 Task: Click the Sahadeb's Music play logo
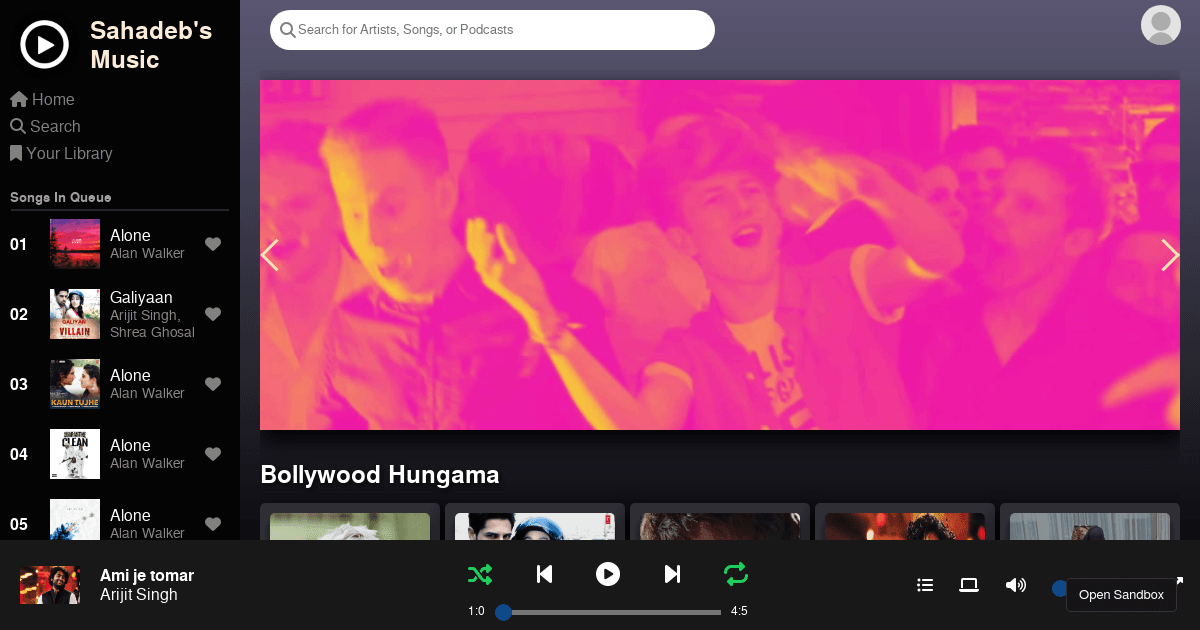pos(44,44)
